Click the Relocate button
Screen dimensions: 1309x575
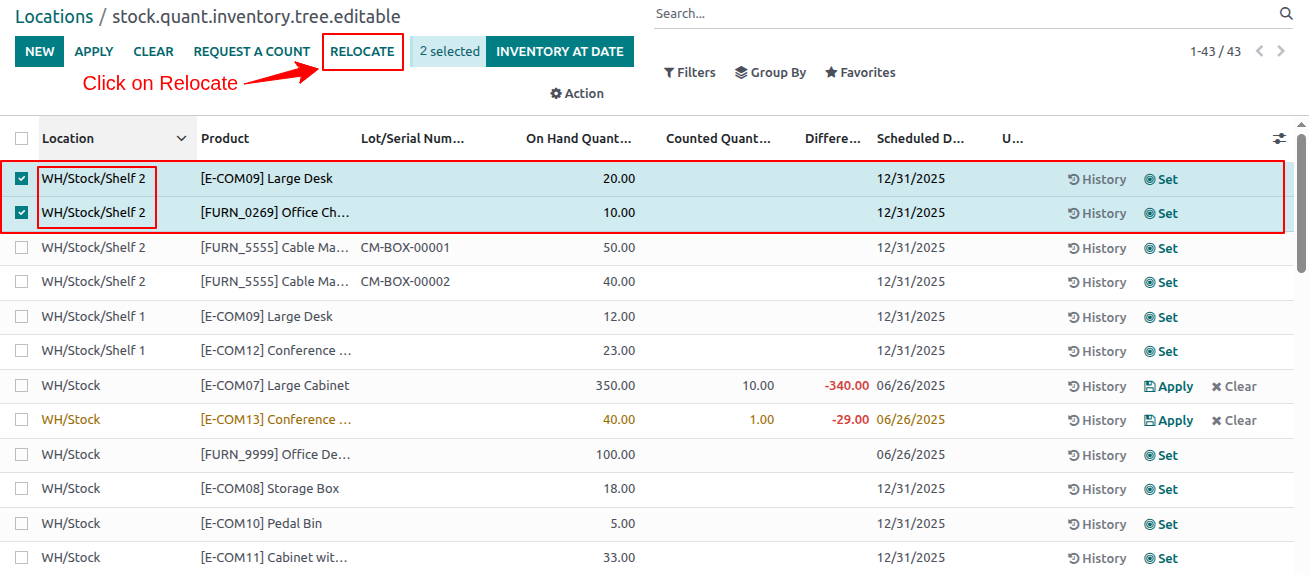click(x=362, y=52)
